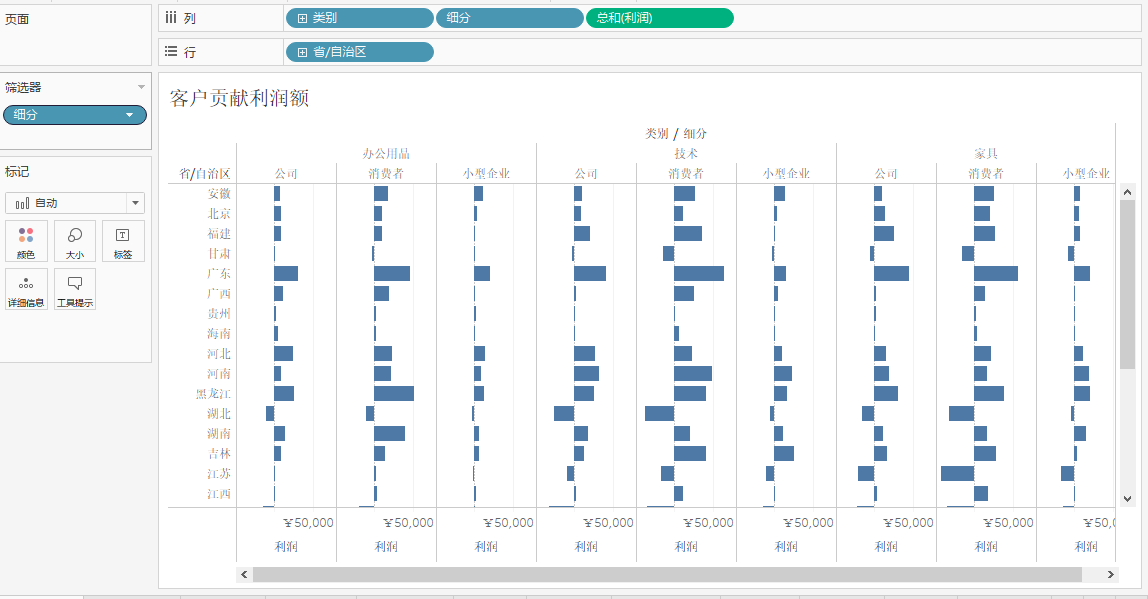
Task: Select the 办公用品 category header
Action: click(x=386, y=154)
